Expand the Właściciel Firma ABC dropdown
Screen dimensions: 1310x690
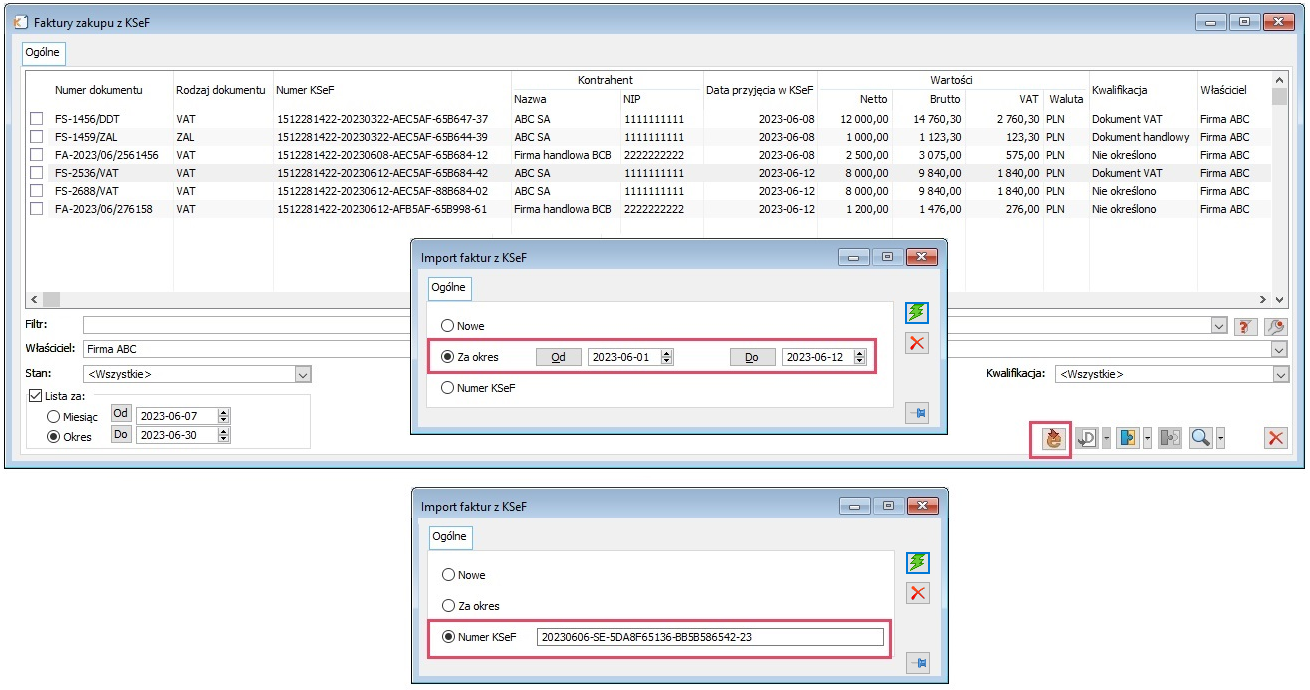(x=1279, y=349)
